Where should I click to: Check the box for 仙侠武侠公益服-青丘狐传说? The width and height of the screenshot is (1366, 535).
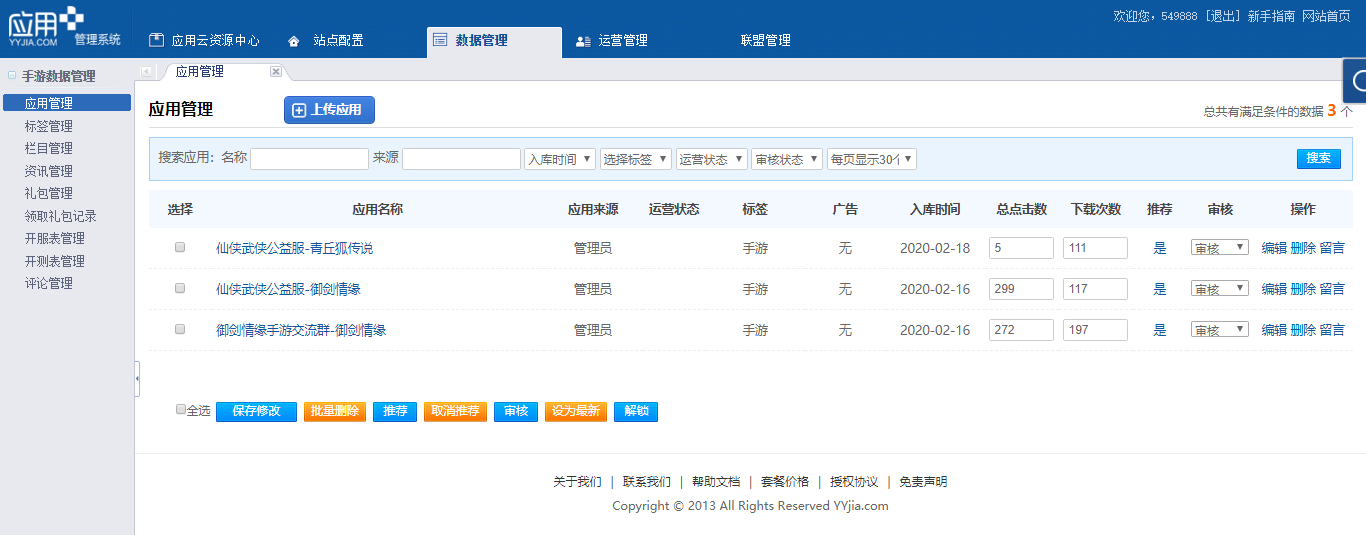click(180, 247)
